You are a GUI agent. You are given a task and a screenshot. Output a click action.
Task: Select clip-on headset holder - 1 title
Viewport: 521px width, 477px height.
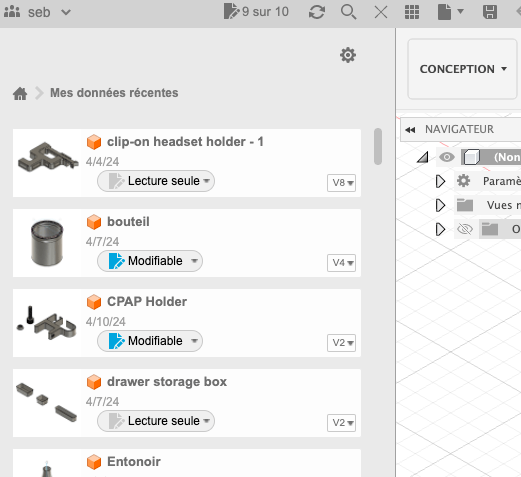[185, 142]
